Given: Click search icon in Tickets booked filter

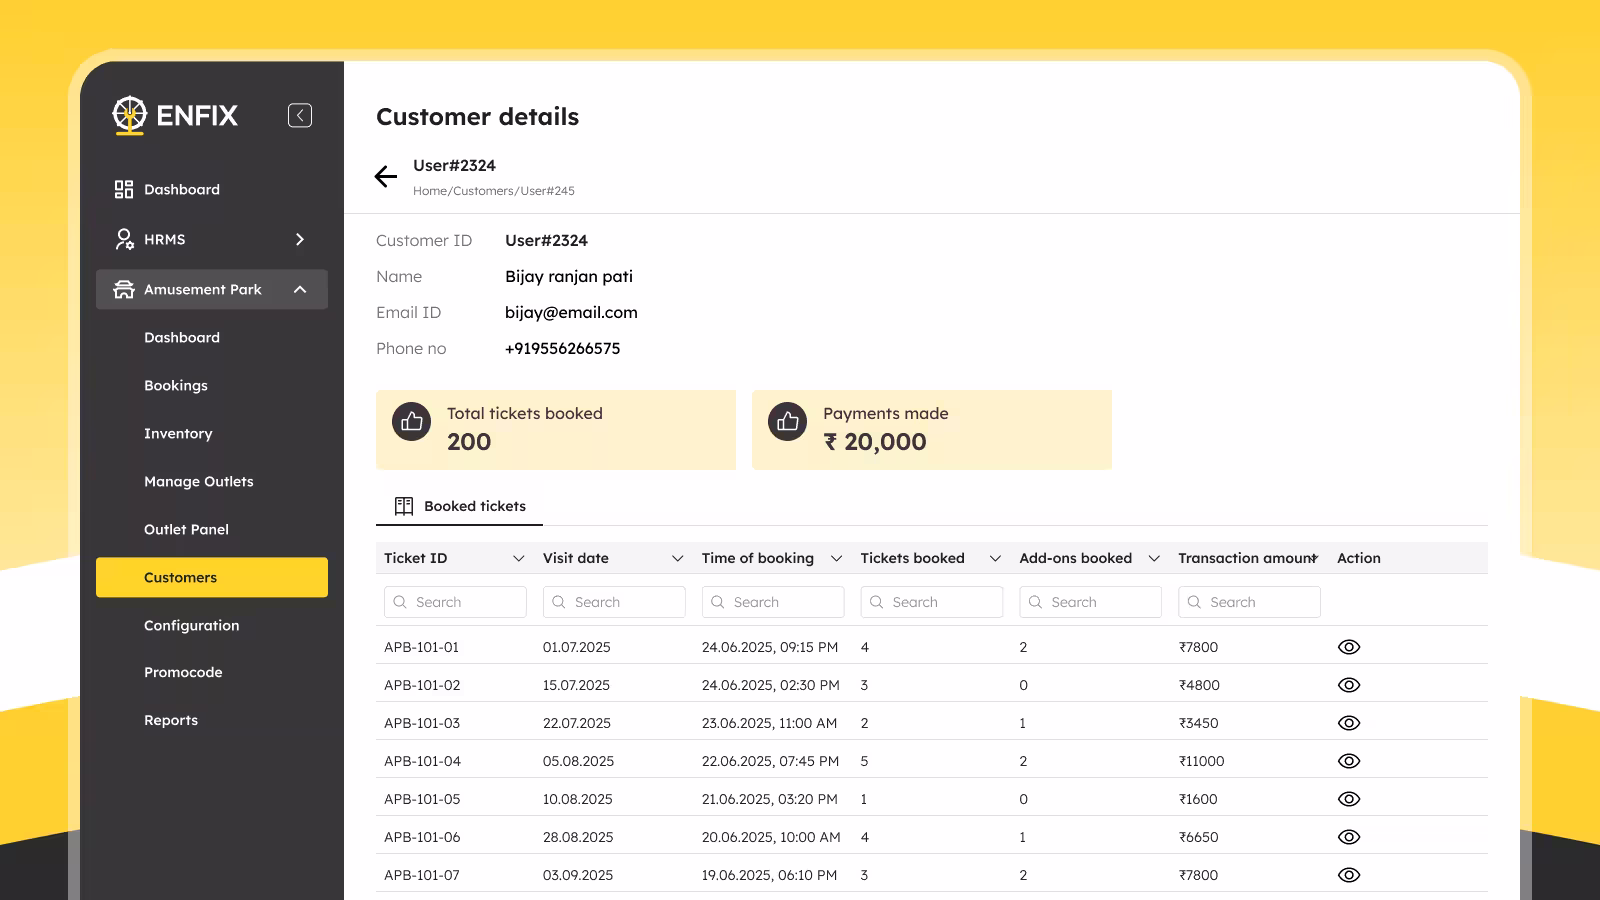Looking at the screenshot, I should tap(877, 602).
